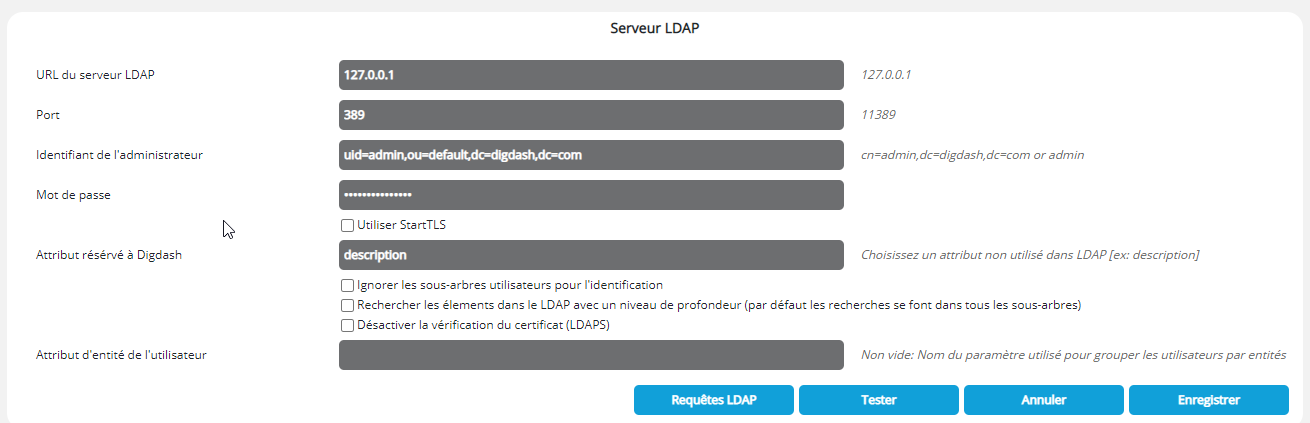1310x423 pixels.
Task: Open the Requêtes LDAP button
Action: click(714, 400)
